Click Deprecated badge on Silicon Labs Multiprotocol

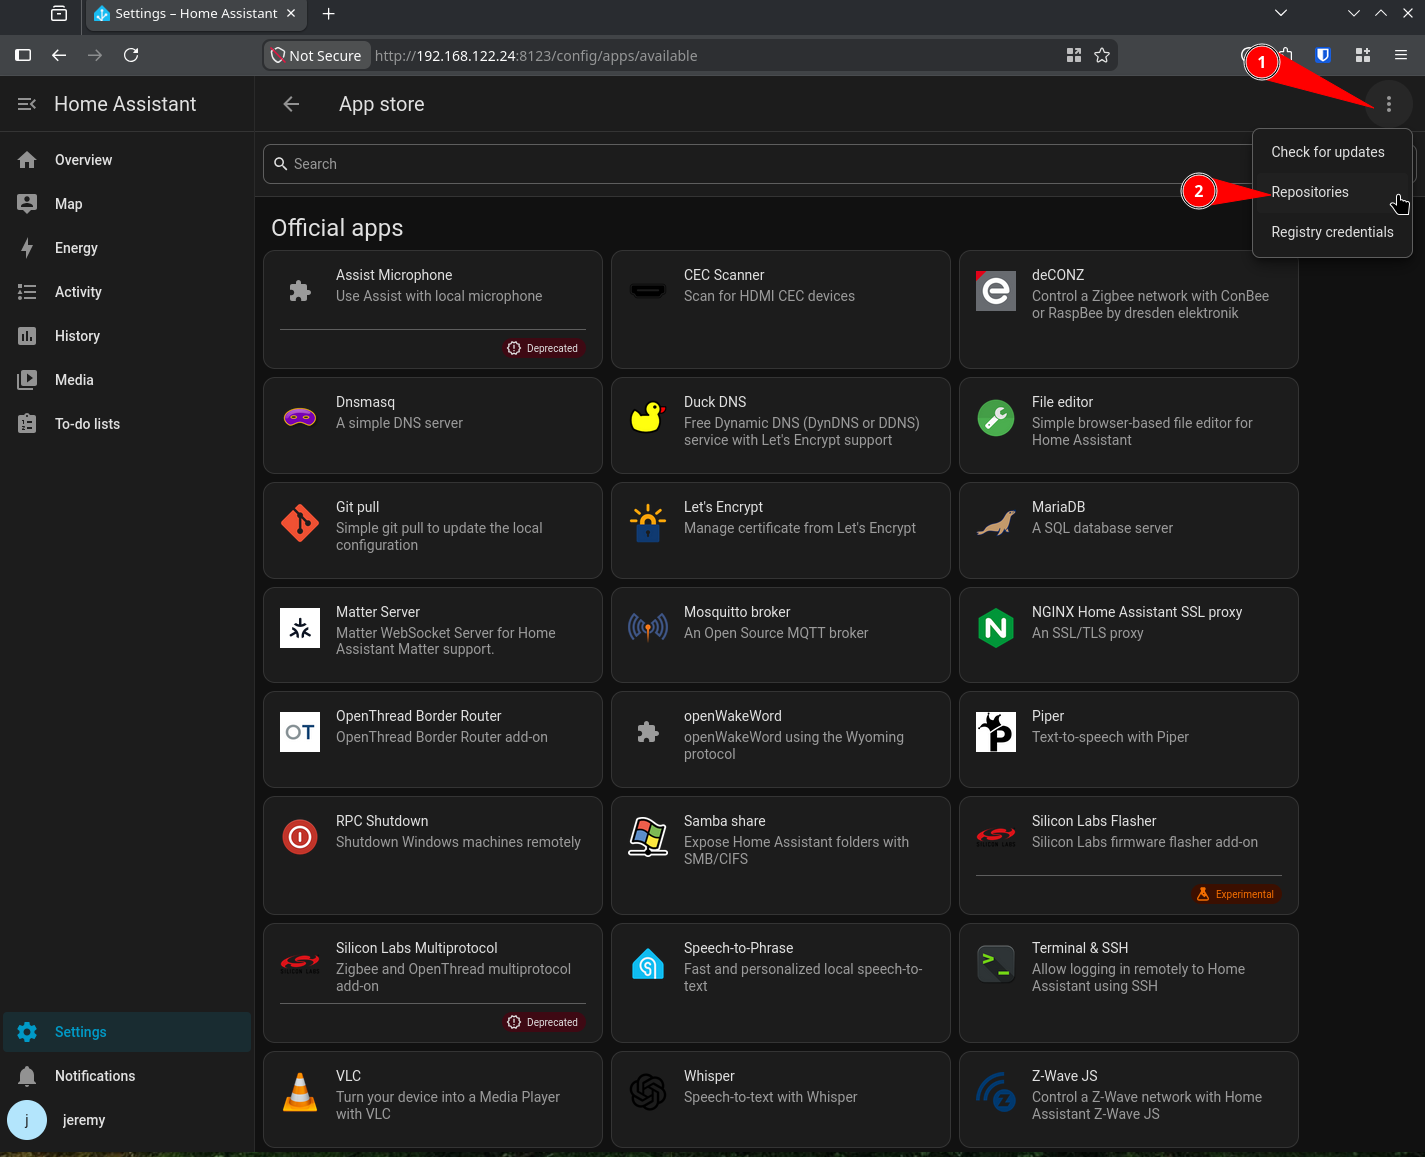[543, 1022]
